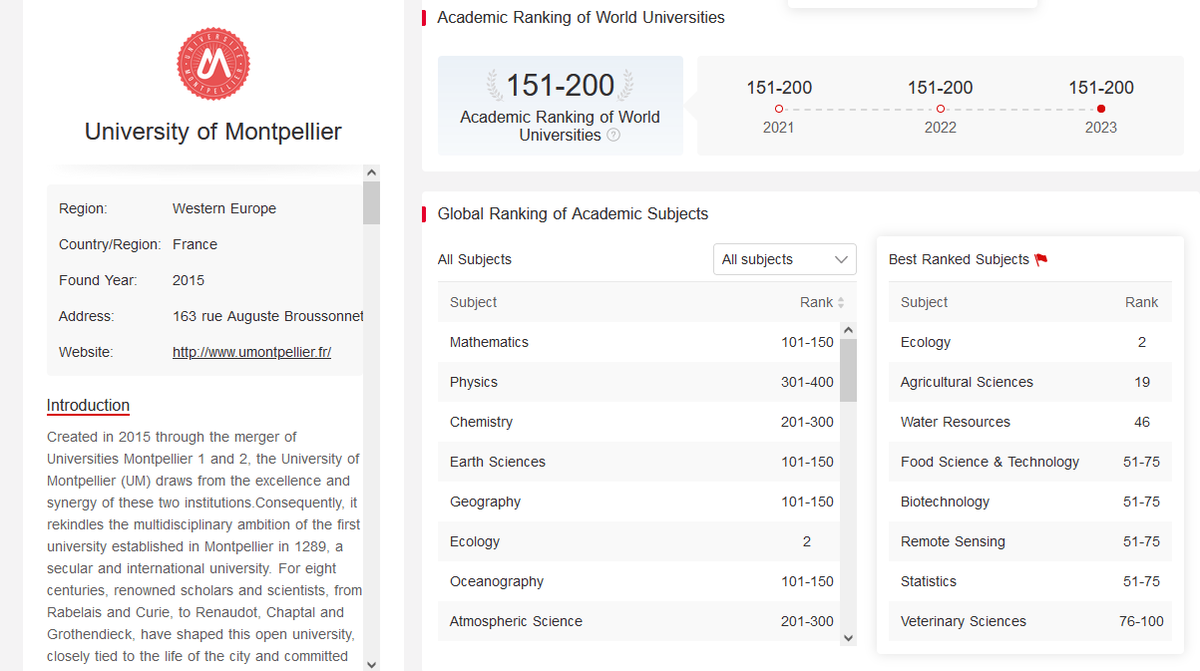This screenshot has height=671, width=1200.
Task: Click the Subject header in Best Ranked Subjects
Action: click(924, 302)
